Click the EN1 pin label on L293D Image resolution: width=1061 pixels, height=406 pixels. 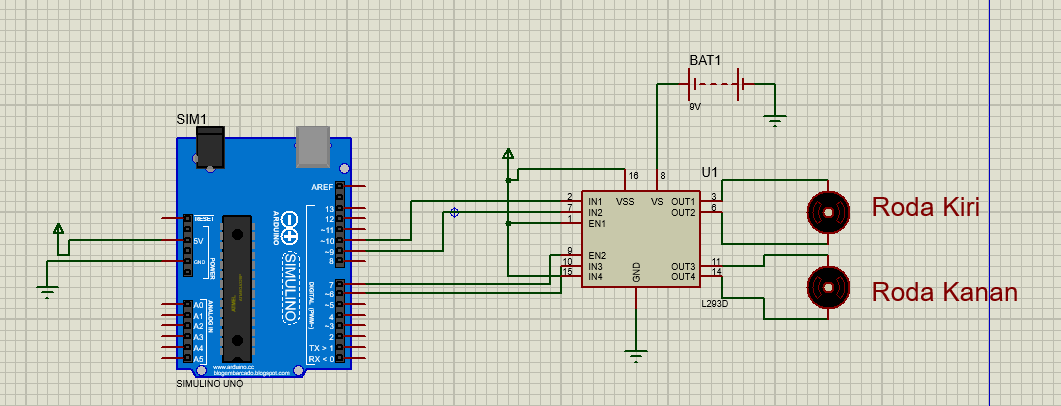[597, 223]
